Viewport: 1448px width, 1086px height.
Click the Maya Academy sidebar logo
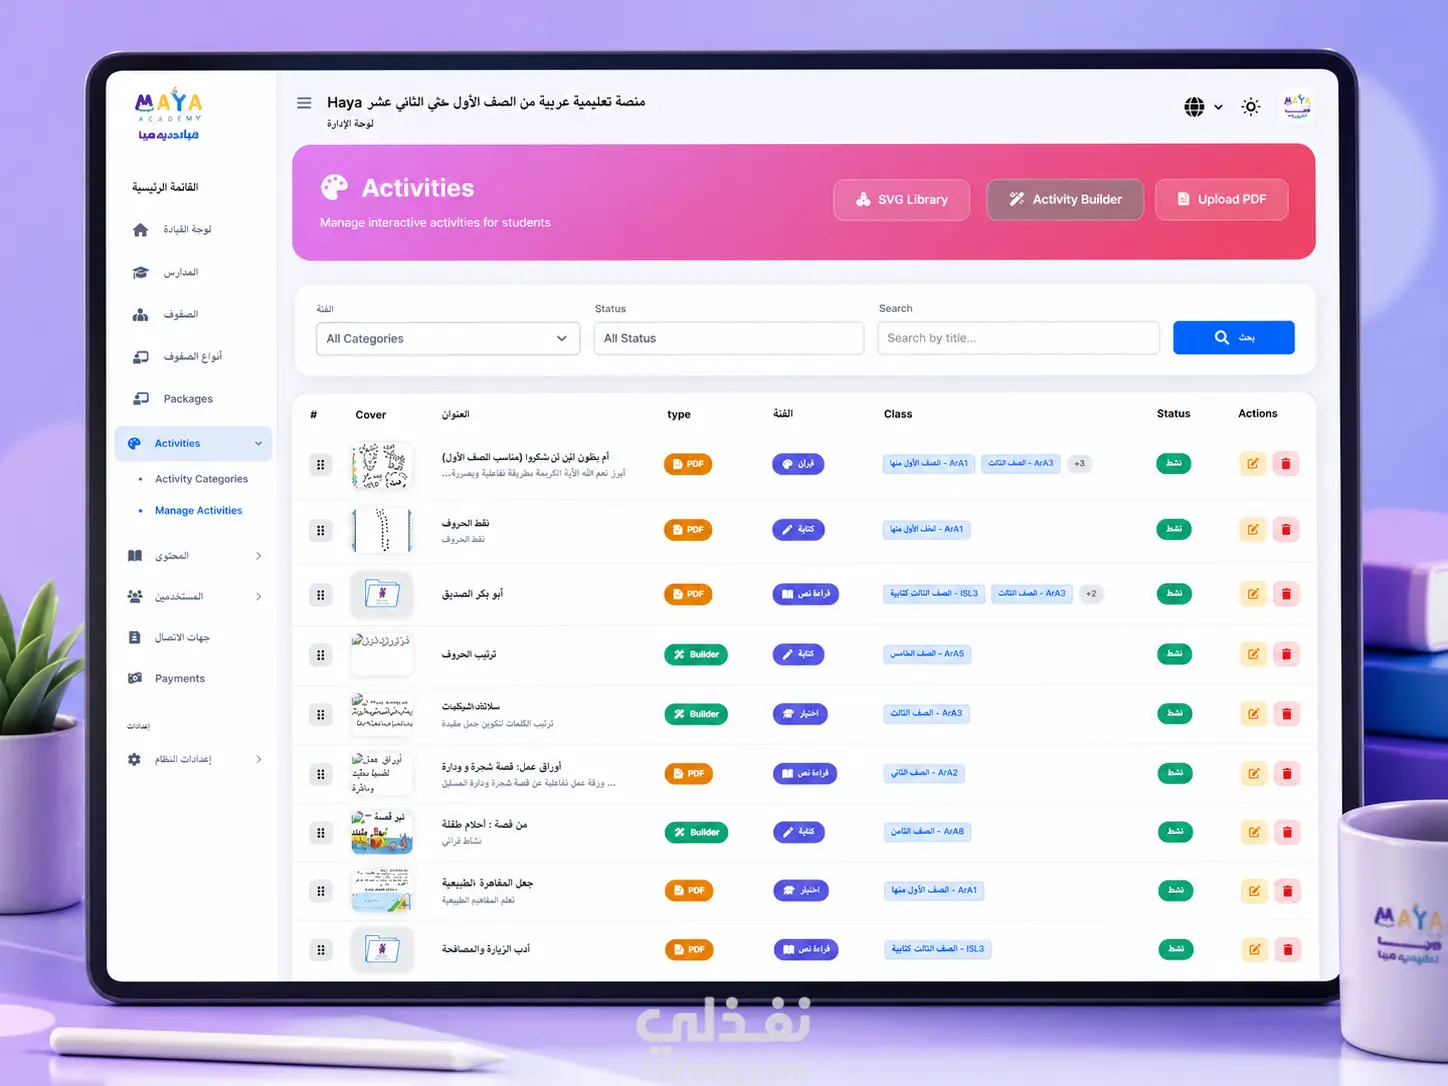pyautogui.click(x=169, y=116)
